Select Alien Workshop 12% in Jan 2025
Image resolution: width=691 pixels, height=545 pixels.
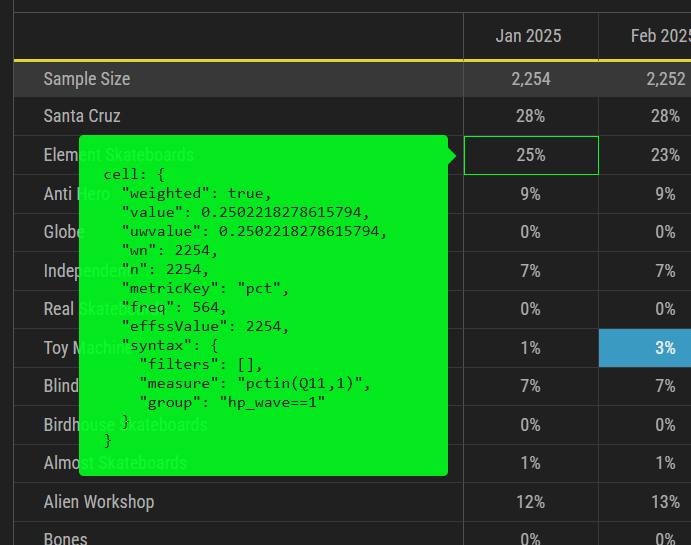(x=531, y=502)
